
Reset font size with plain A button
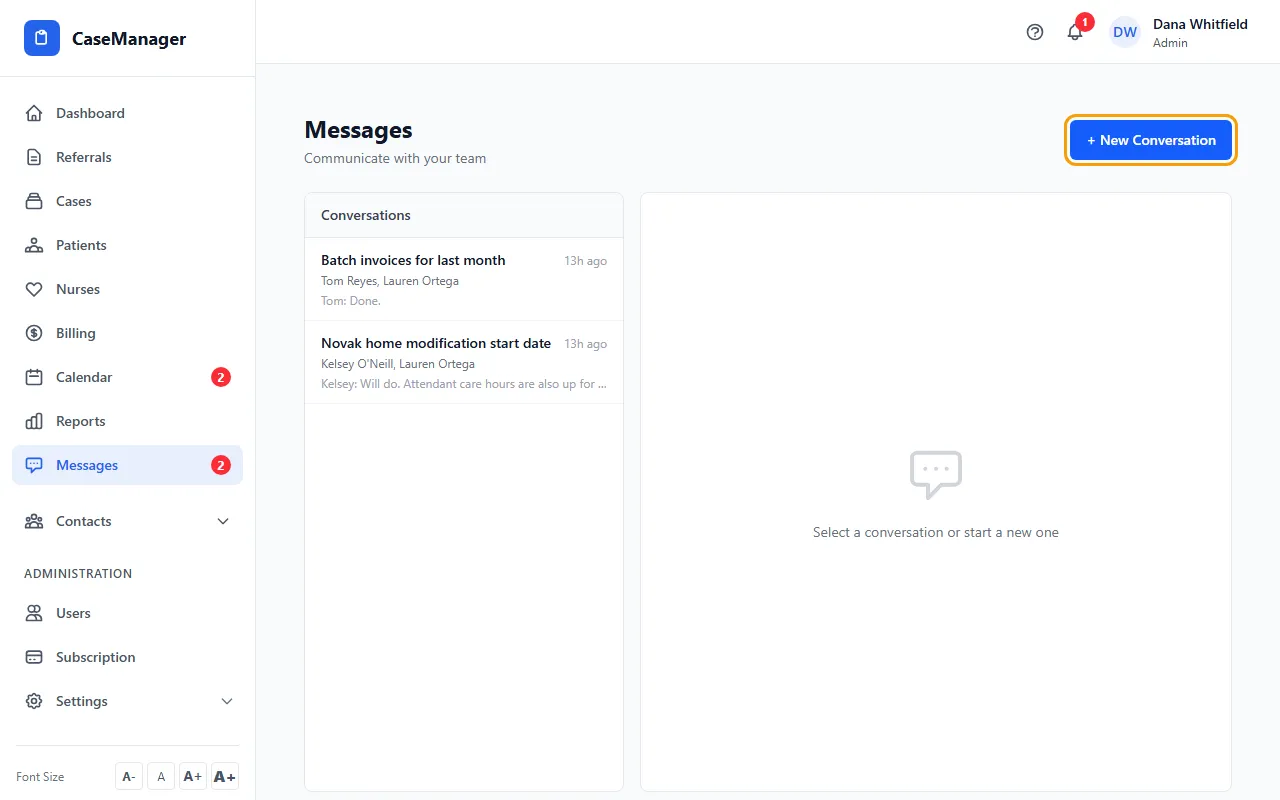(x=161, y=777)
